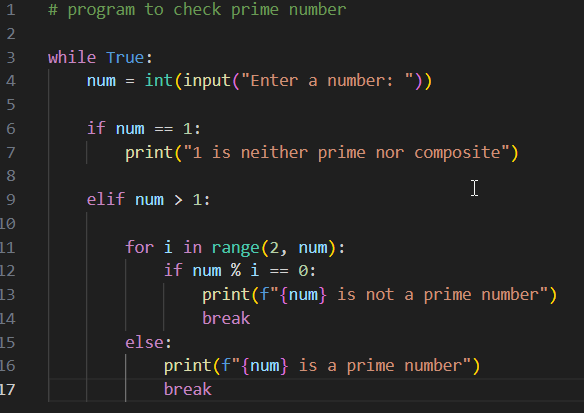Click the "while" keyword on line 3
This screenshot has height=413, width=584.
point(72,58)
